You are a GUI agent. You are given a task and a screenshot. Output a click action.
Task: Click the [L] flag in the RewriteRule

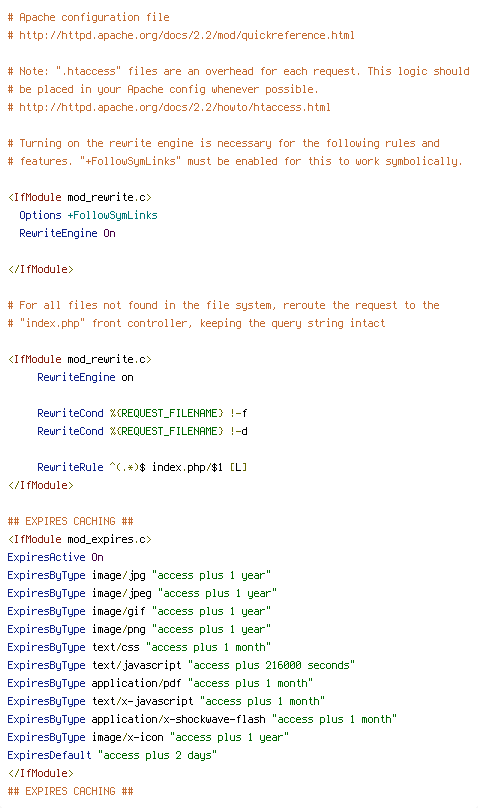[238, 467]
